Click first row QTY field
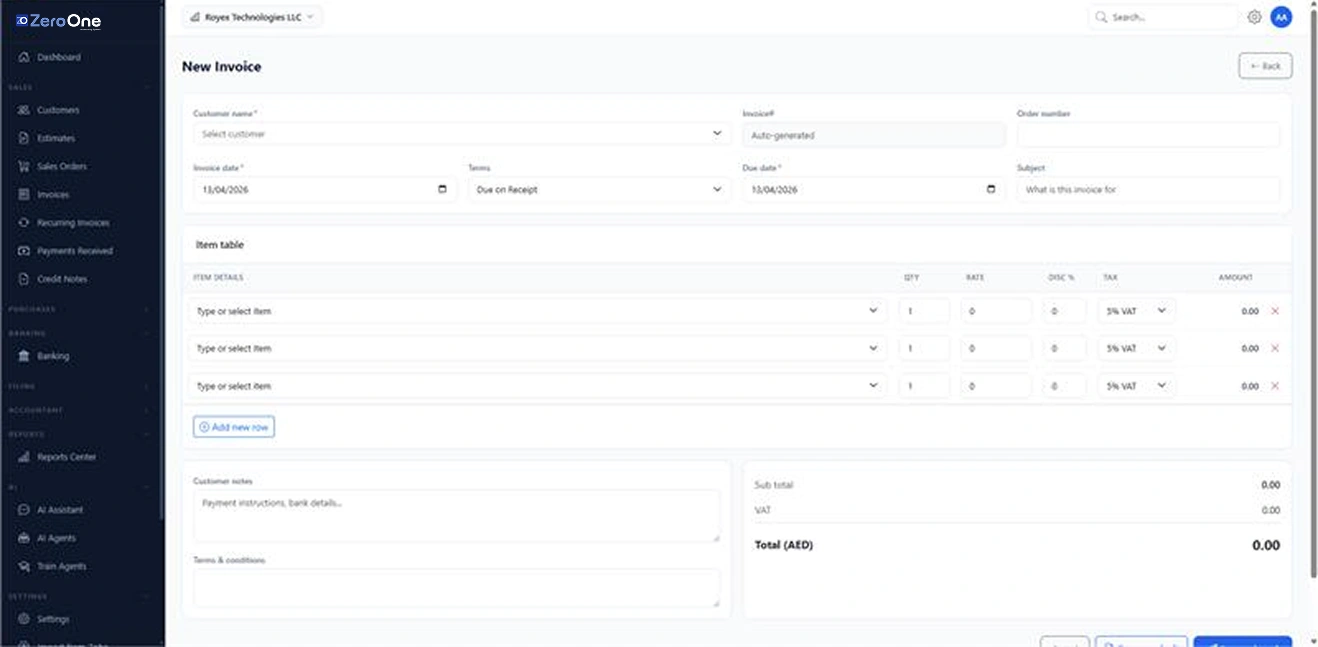 [924, 311]
